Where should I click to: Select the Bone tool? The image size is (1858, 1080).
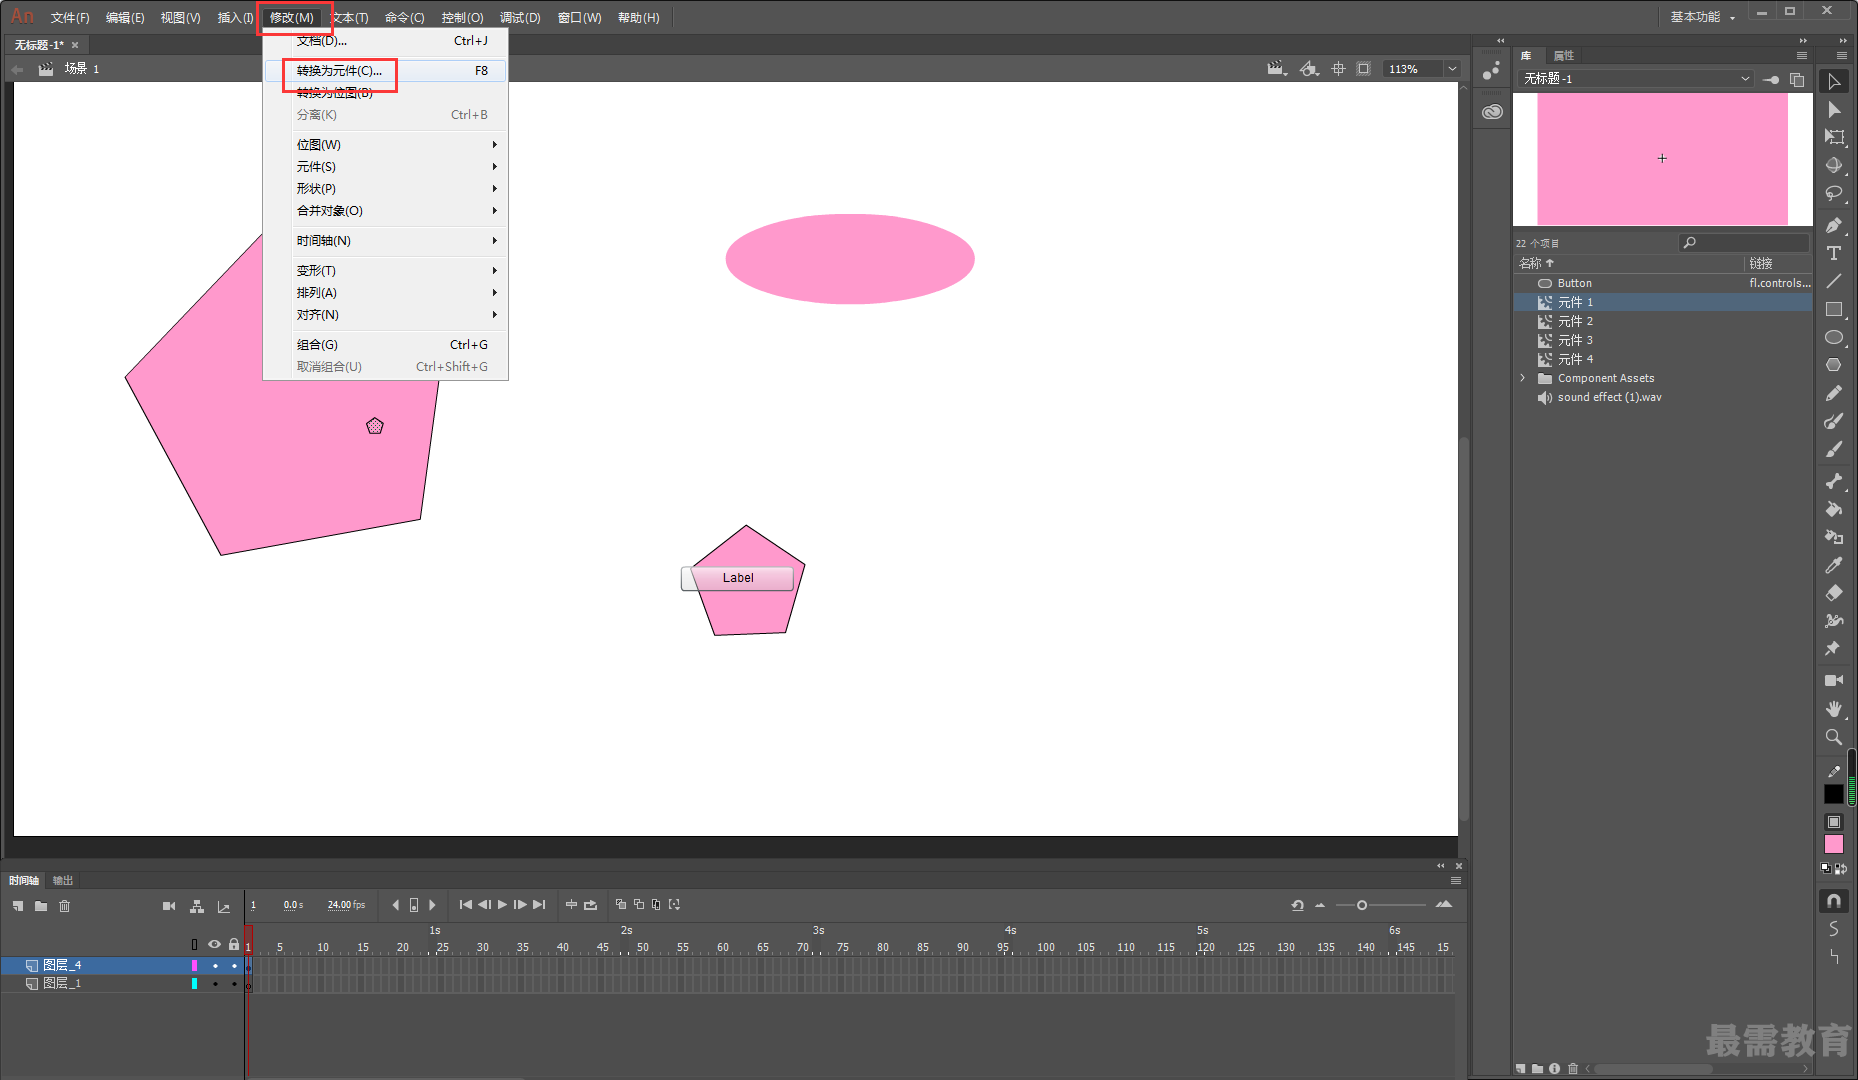click(x=1833, y=482)
